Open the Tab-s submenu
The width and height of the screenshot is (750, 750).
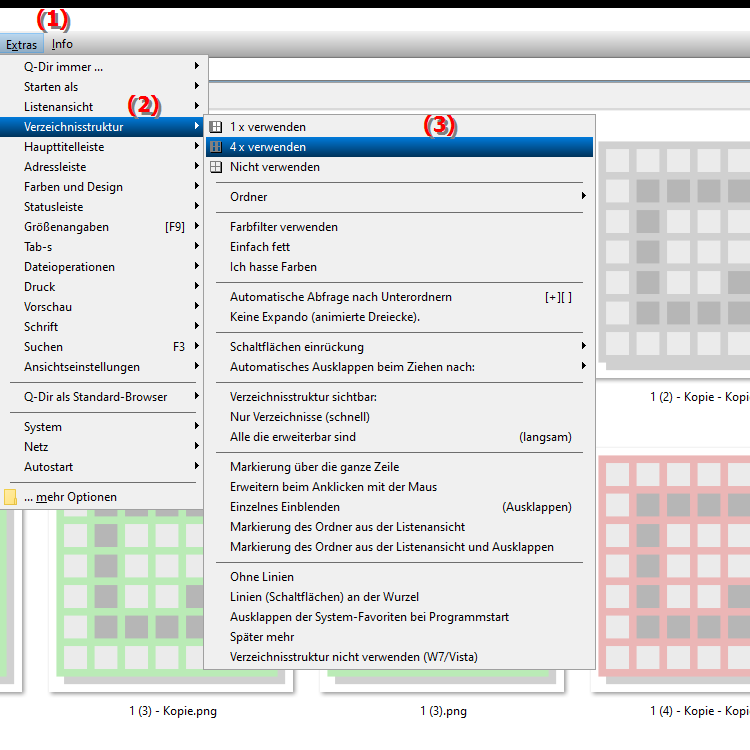(103, 247)
